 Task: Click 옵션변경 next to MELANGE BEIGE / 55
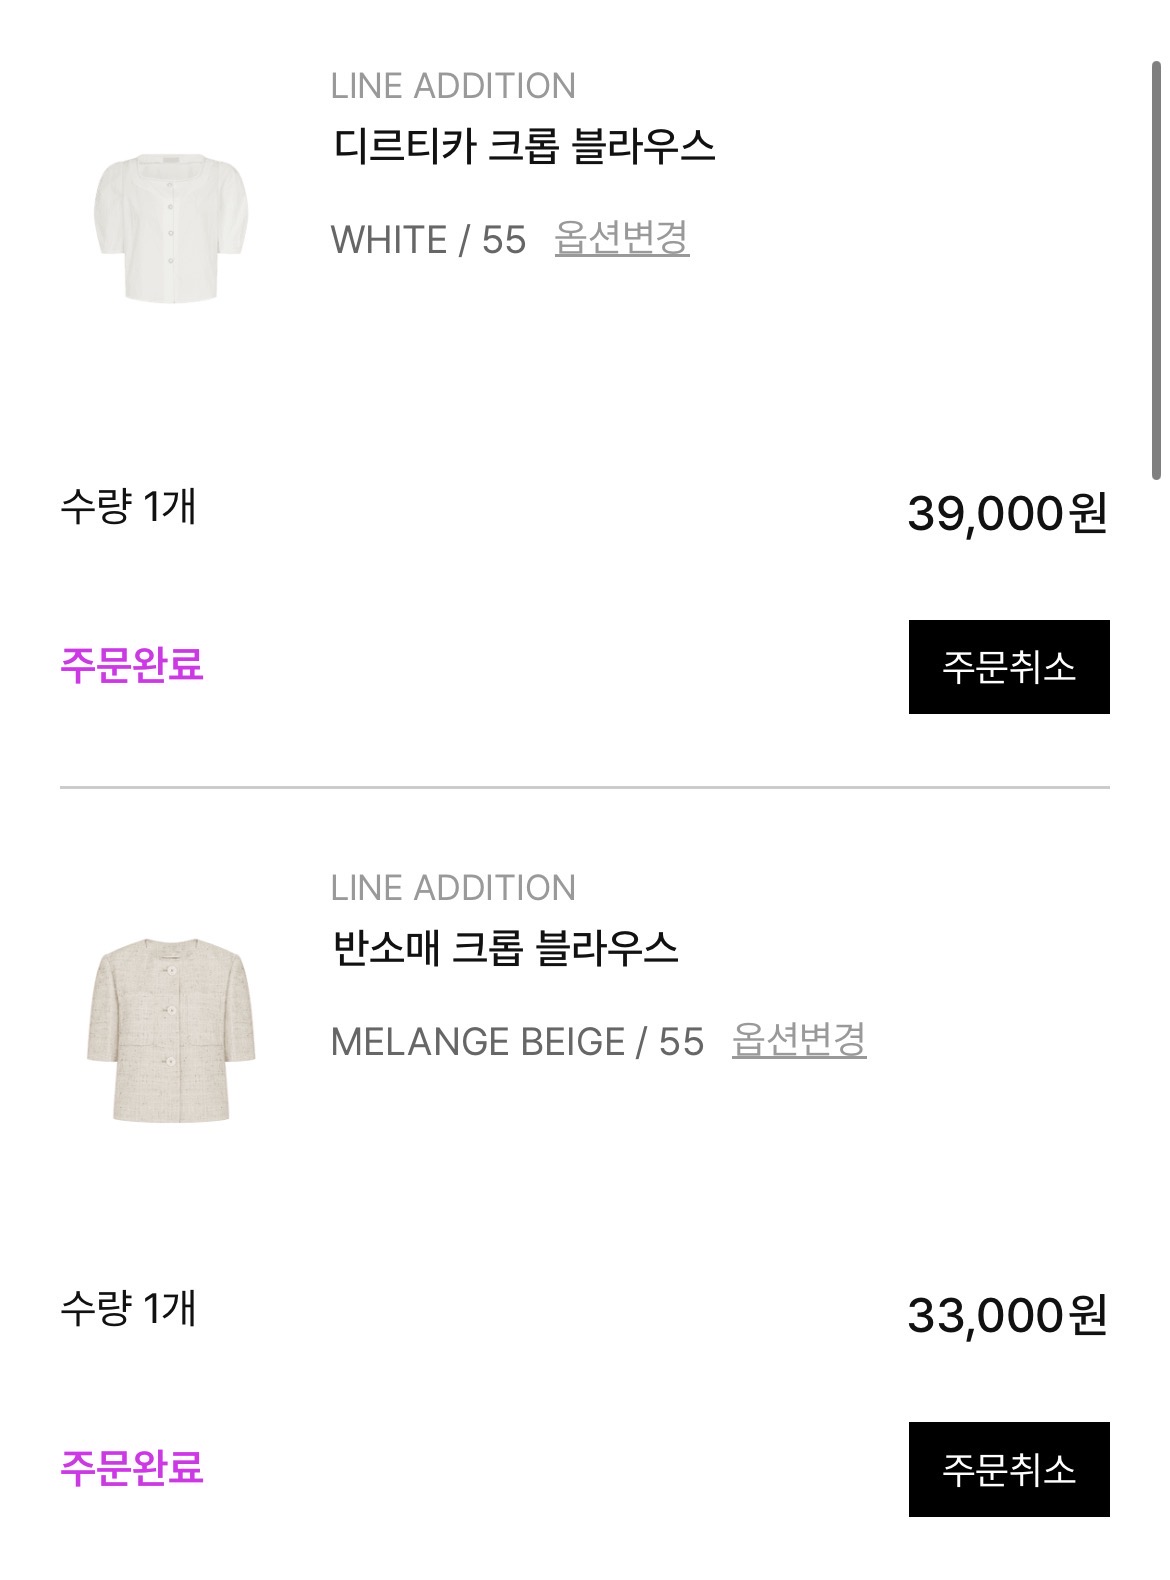coord(798,1041)
